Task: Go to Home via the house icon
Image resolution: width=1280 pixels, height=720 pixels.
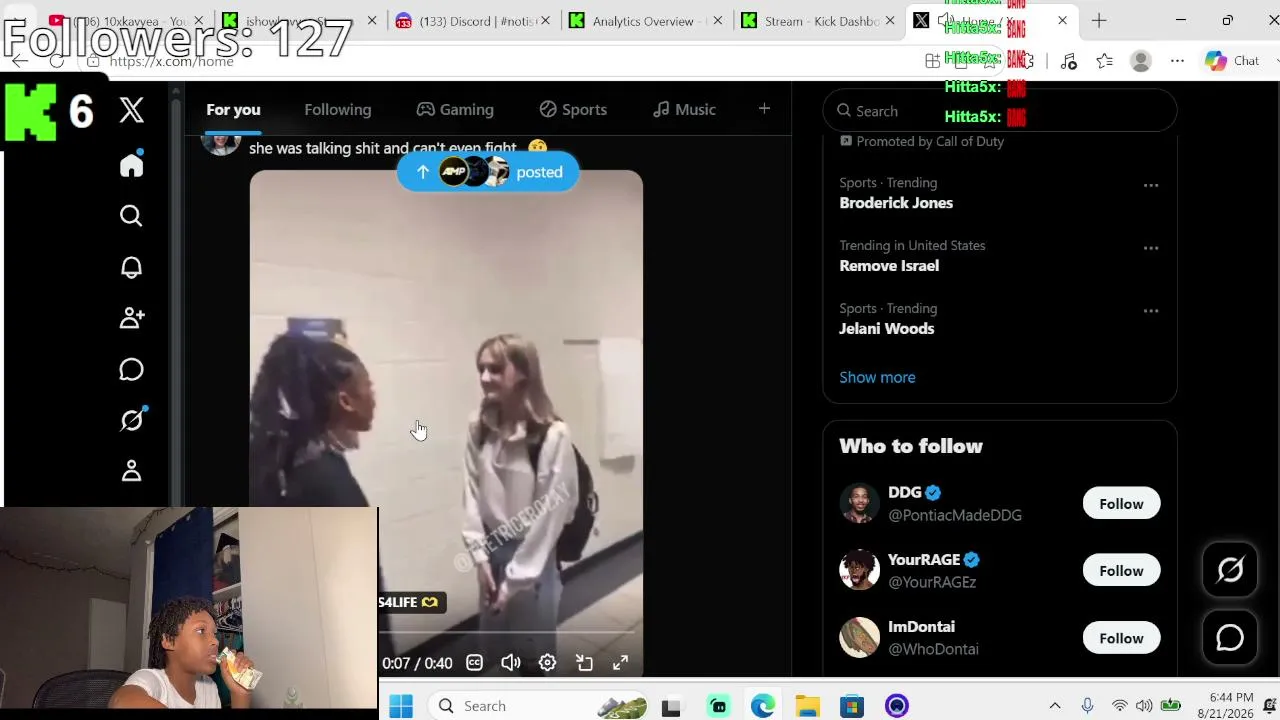Action: [x=131, y=165]
